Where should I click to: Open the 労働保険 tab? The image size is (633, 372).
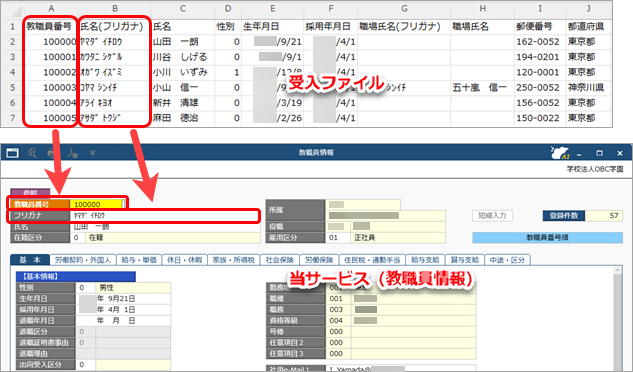click(319, 260)
